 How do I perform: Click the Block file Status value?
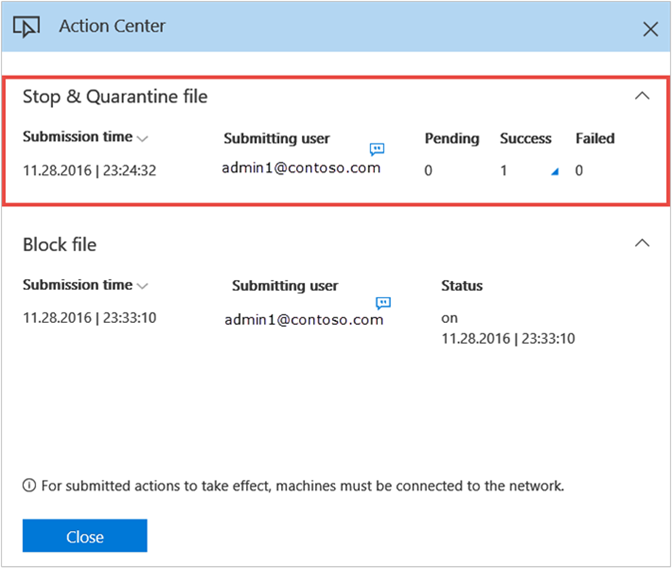coord(508,329)
